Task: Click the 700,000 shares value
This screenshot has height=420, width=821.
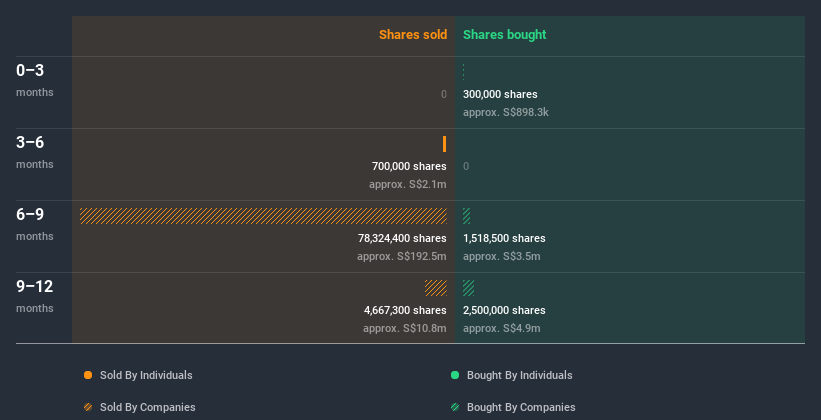Action: pyautogui.click(x=409, y=166)
